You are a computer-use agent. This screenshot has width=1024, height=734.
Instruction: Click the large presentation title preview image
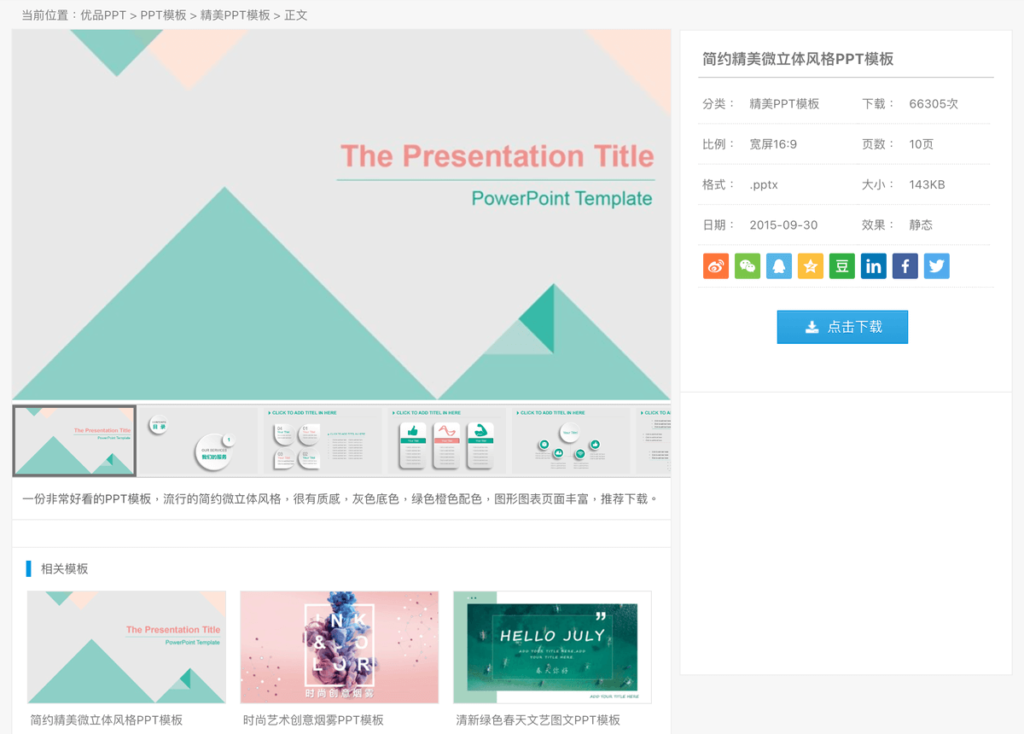(x=342, y=214)
